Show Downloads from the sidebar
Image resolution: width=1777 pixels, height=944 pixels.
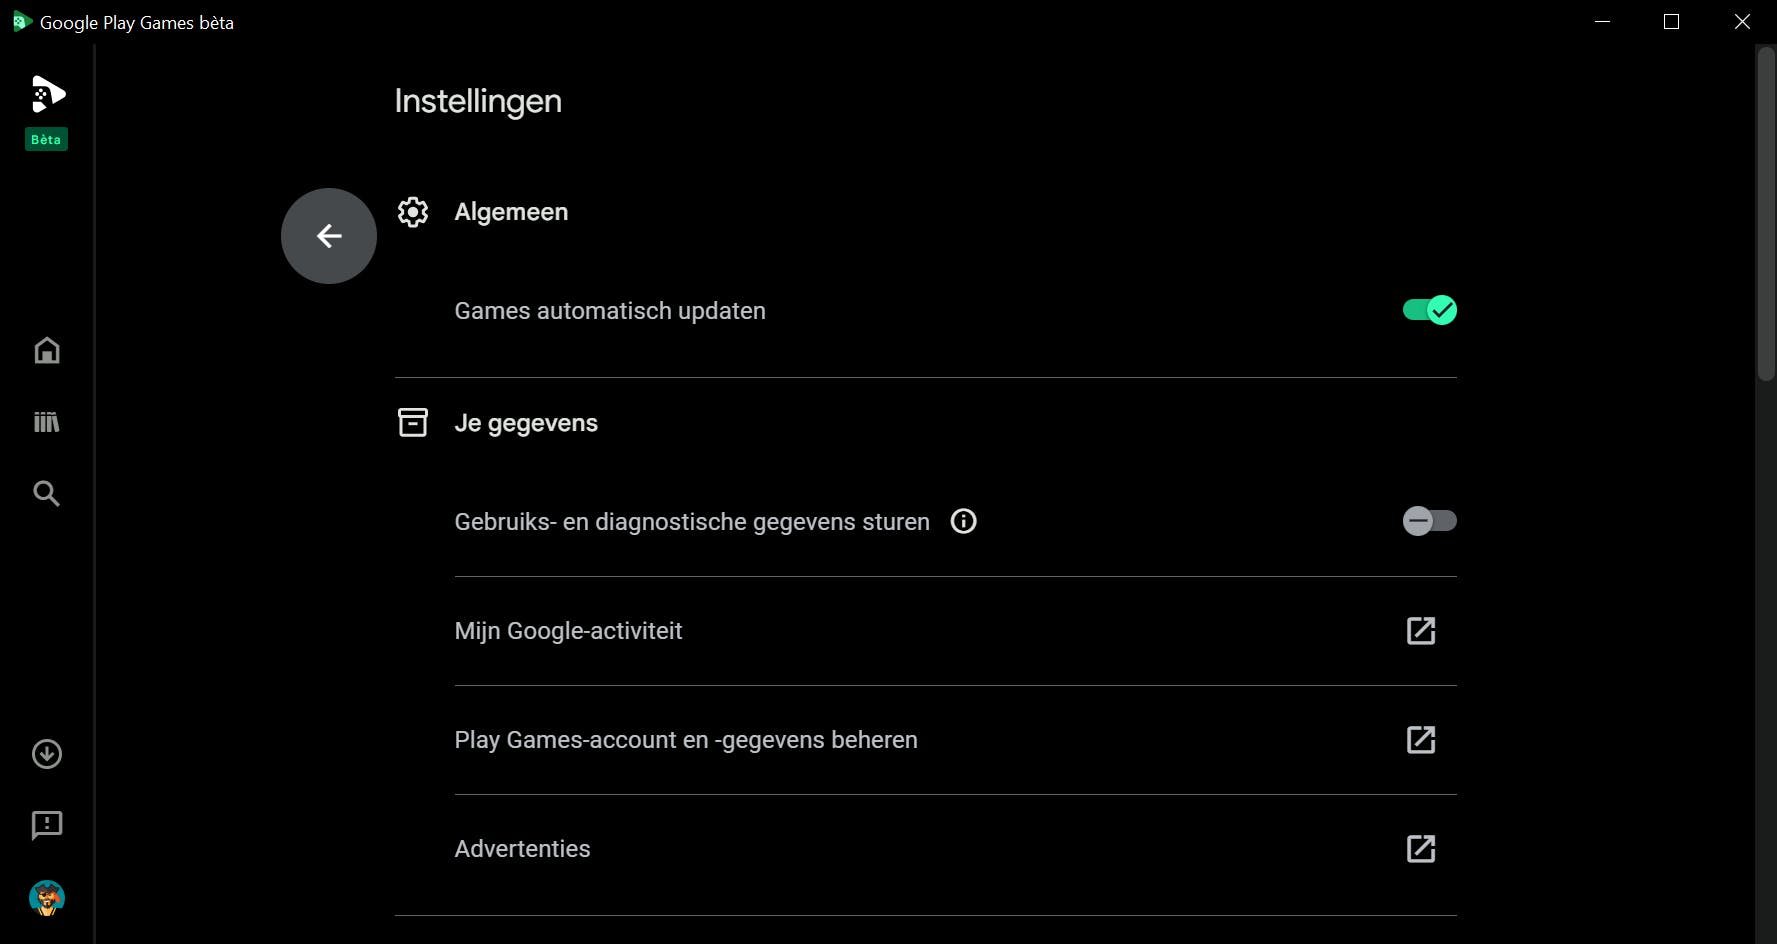click(47, 754)
